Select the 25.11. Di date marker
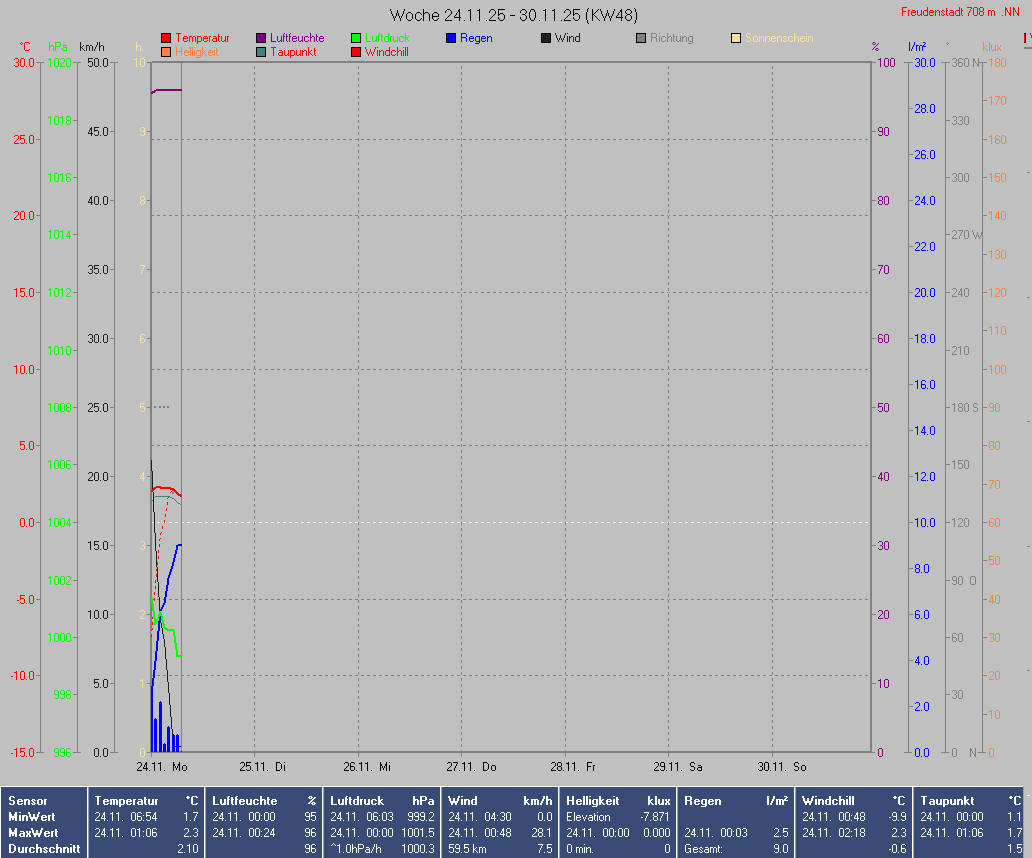The image size is (1032, 858). pos(260,767)
